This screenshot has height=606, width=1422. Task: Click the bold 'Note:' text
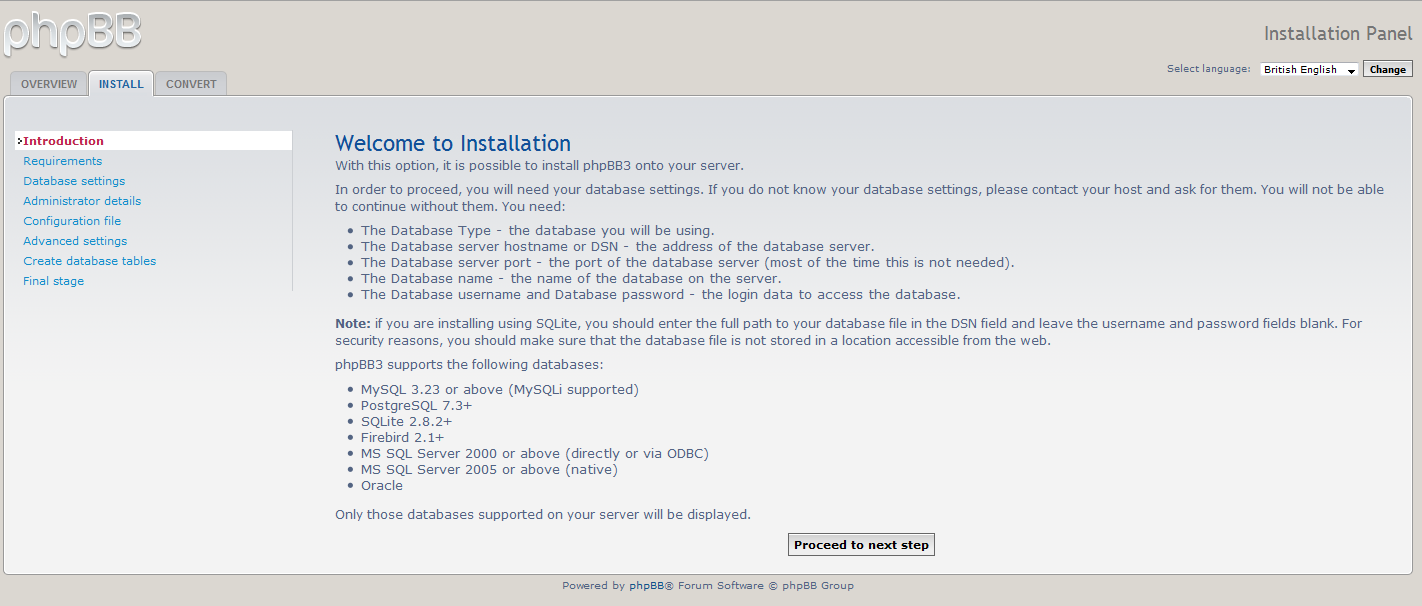[353, 324]
